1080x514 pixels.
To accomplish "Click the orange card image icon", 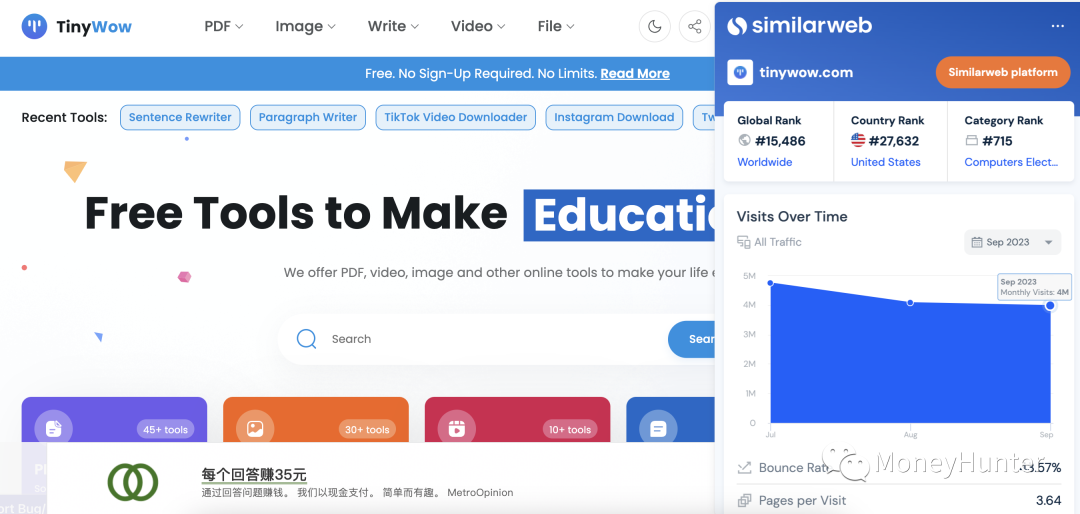I will [255, 429].
